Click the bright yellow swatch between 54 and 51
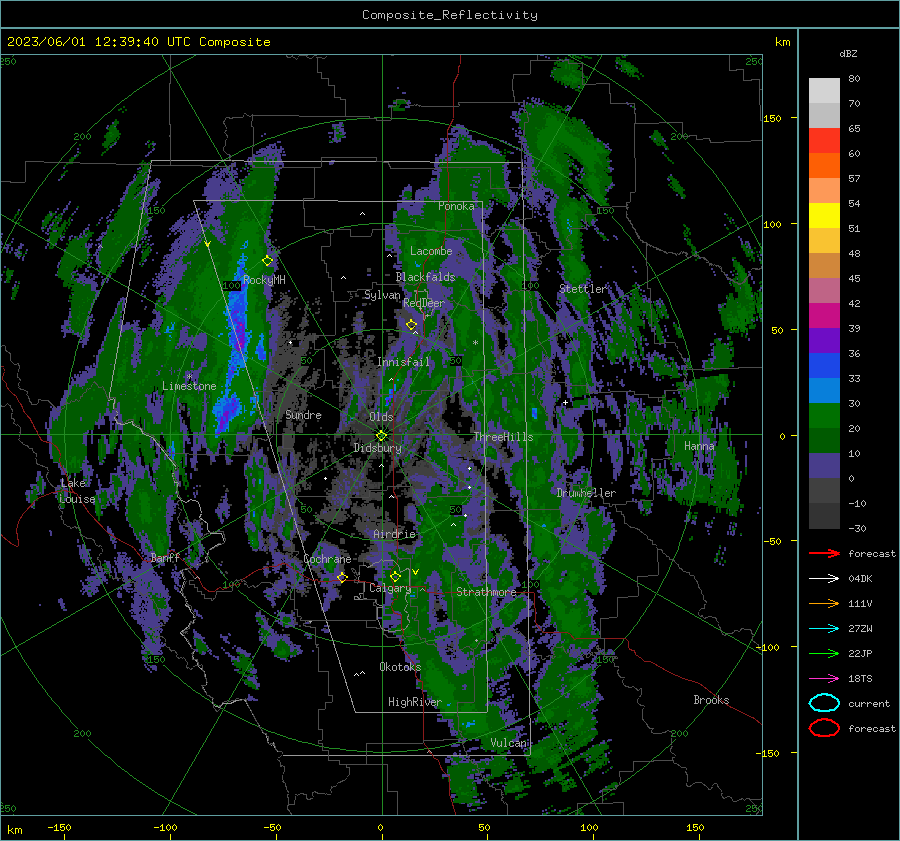900x841 pixels. (x=824, y=216)
